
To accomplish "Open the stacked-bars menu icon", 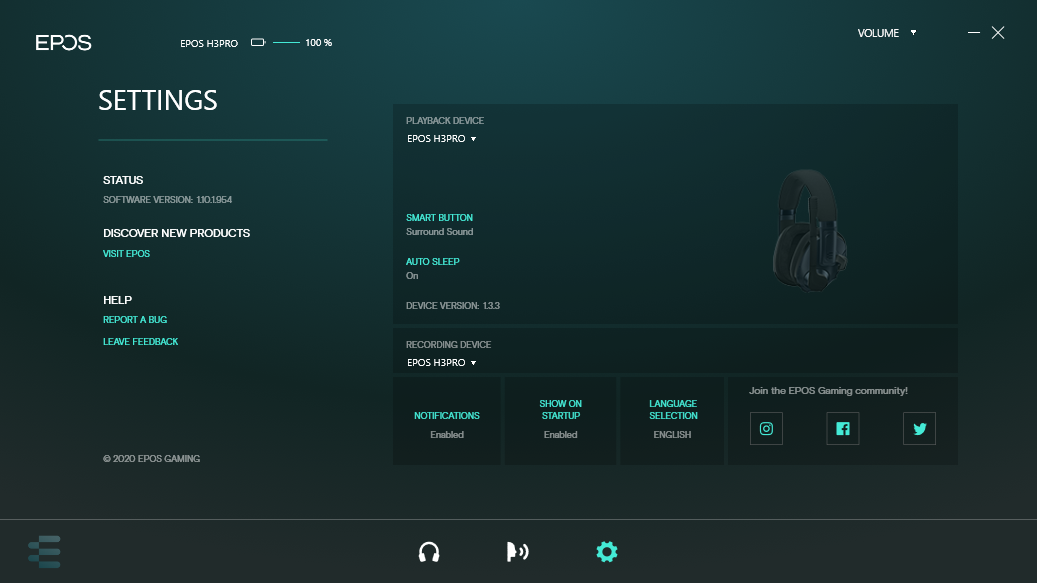I will tap(44, 552).
